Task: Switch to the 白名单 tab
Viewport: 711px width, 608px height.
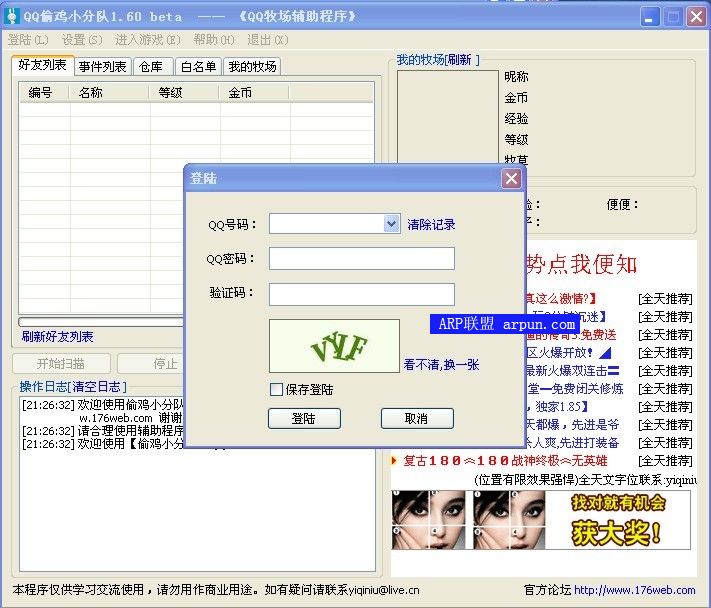Action: coord(198,67)
